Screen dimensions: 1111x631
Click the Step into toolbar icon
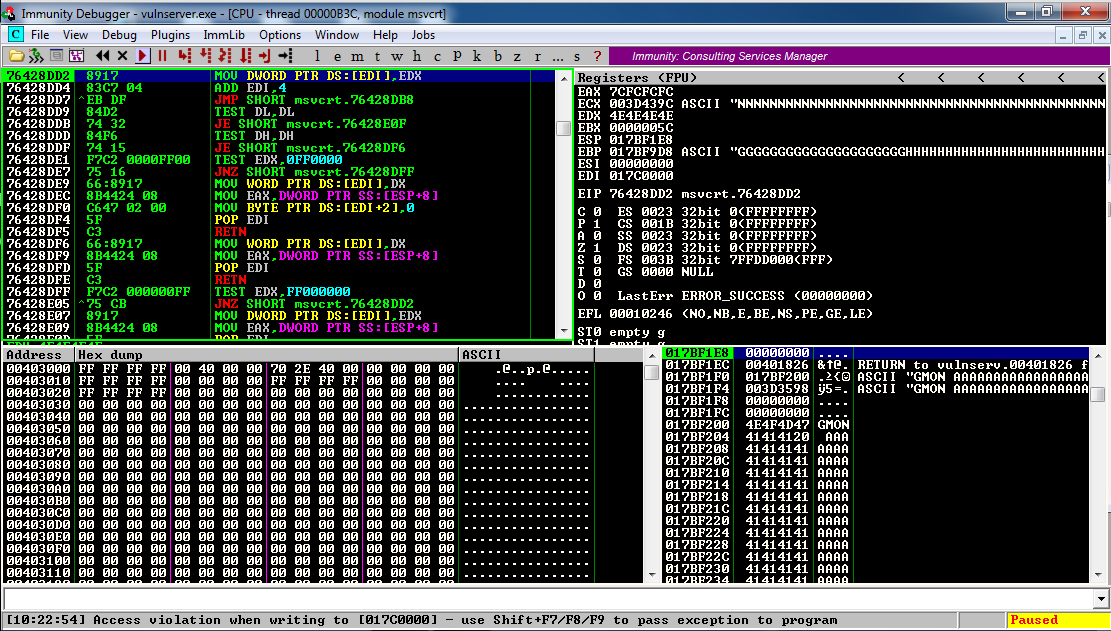(185, 56)
